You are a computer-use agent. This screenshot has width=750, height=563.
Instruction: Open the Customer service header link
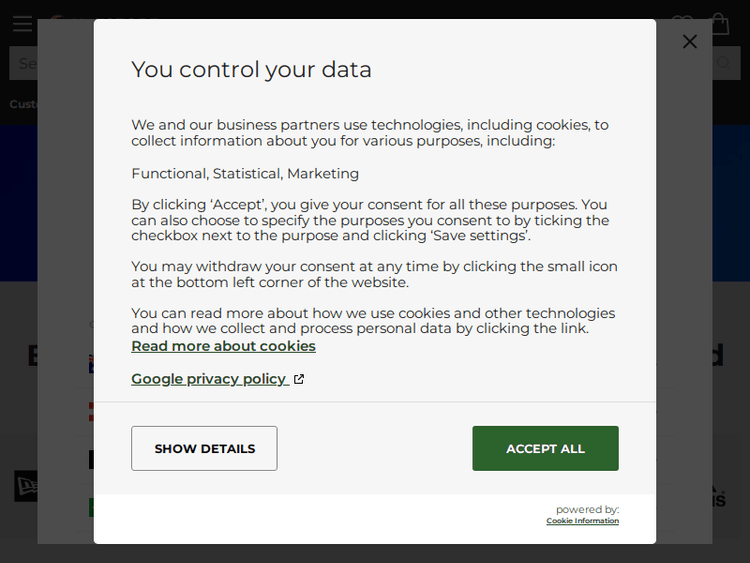click(22, 104)
